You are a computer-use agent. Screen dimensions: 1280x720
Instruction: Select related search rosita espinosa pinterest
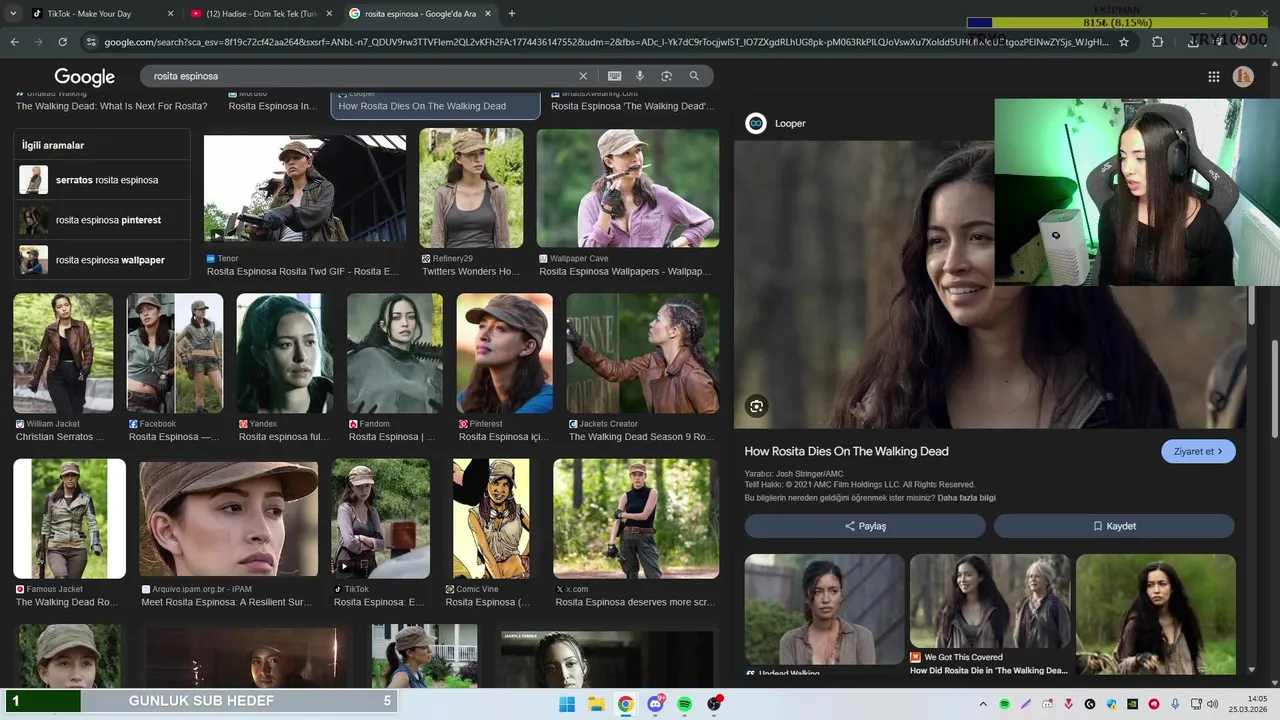102,220
